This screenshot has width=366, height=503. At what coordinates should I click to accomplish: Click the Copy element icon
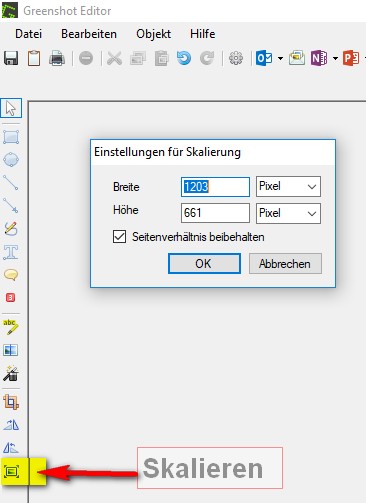coord(138,58)
